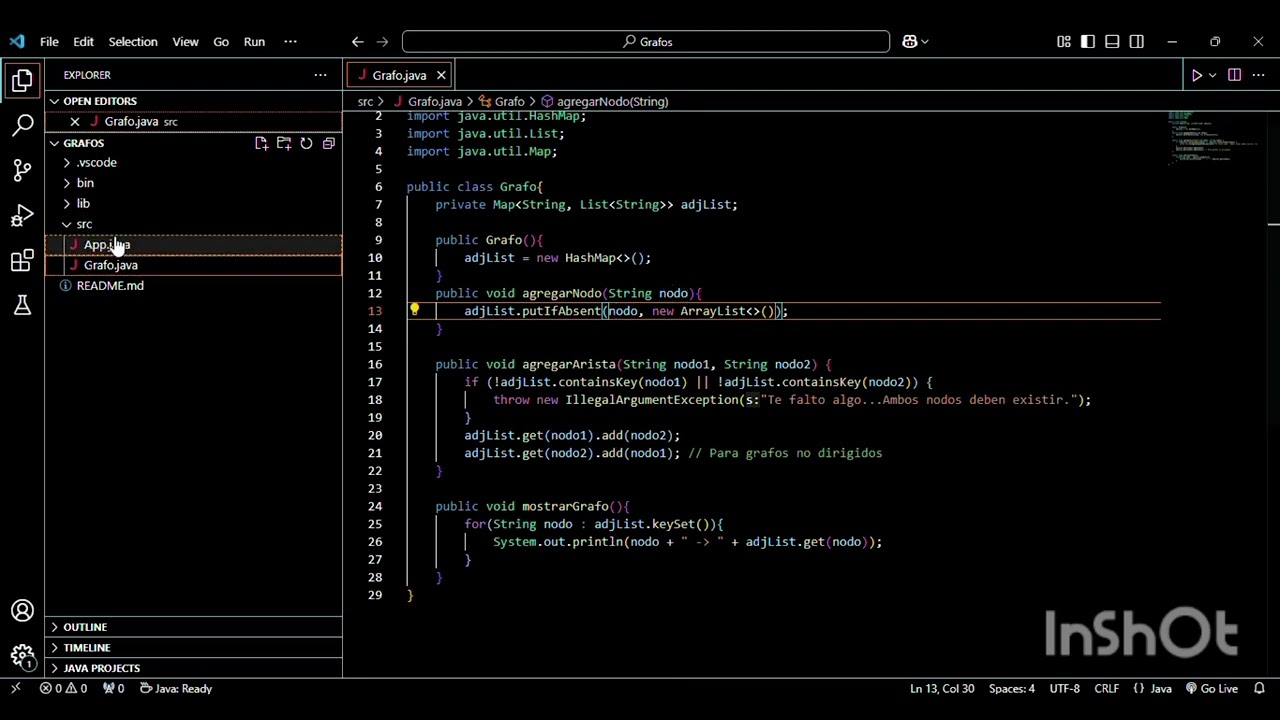Change indentation via Spaces: 4
The height and width of the screenshot is (720, 1280).
click(1012, 688)
